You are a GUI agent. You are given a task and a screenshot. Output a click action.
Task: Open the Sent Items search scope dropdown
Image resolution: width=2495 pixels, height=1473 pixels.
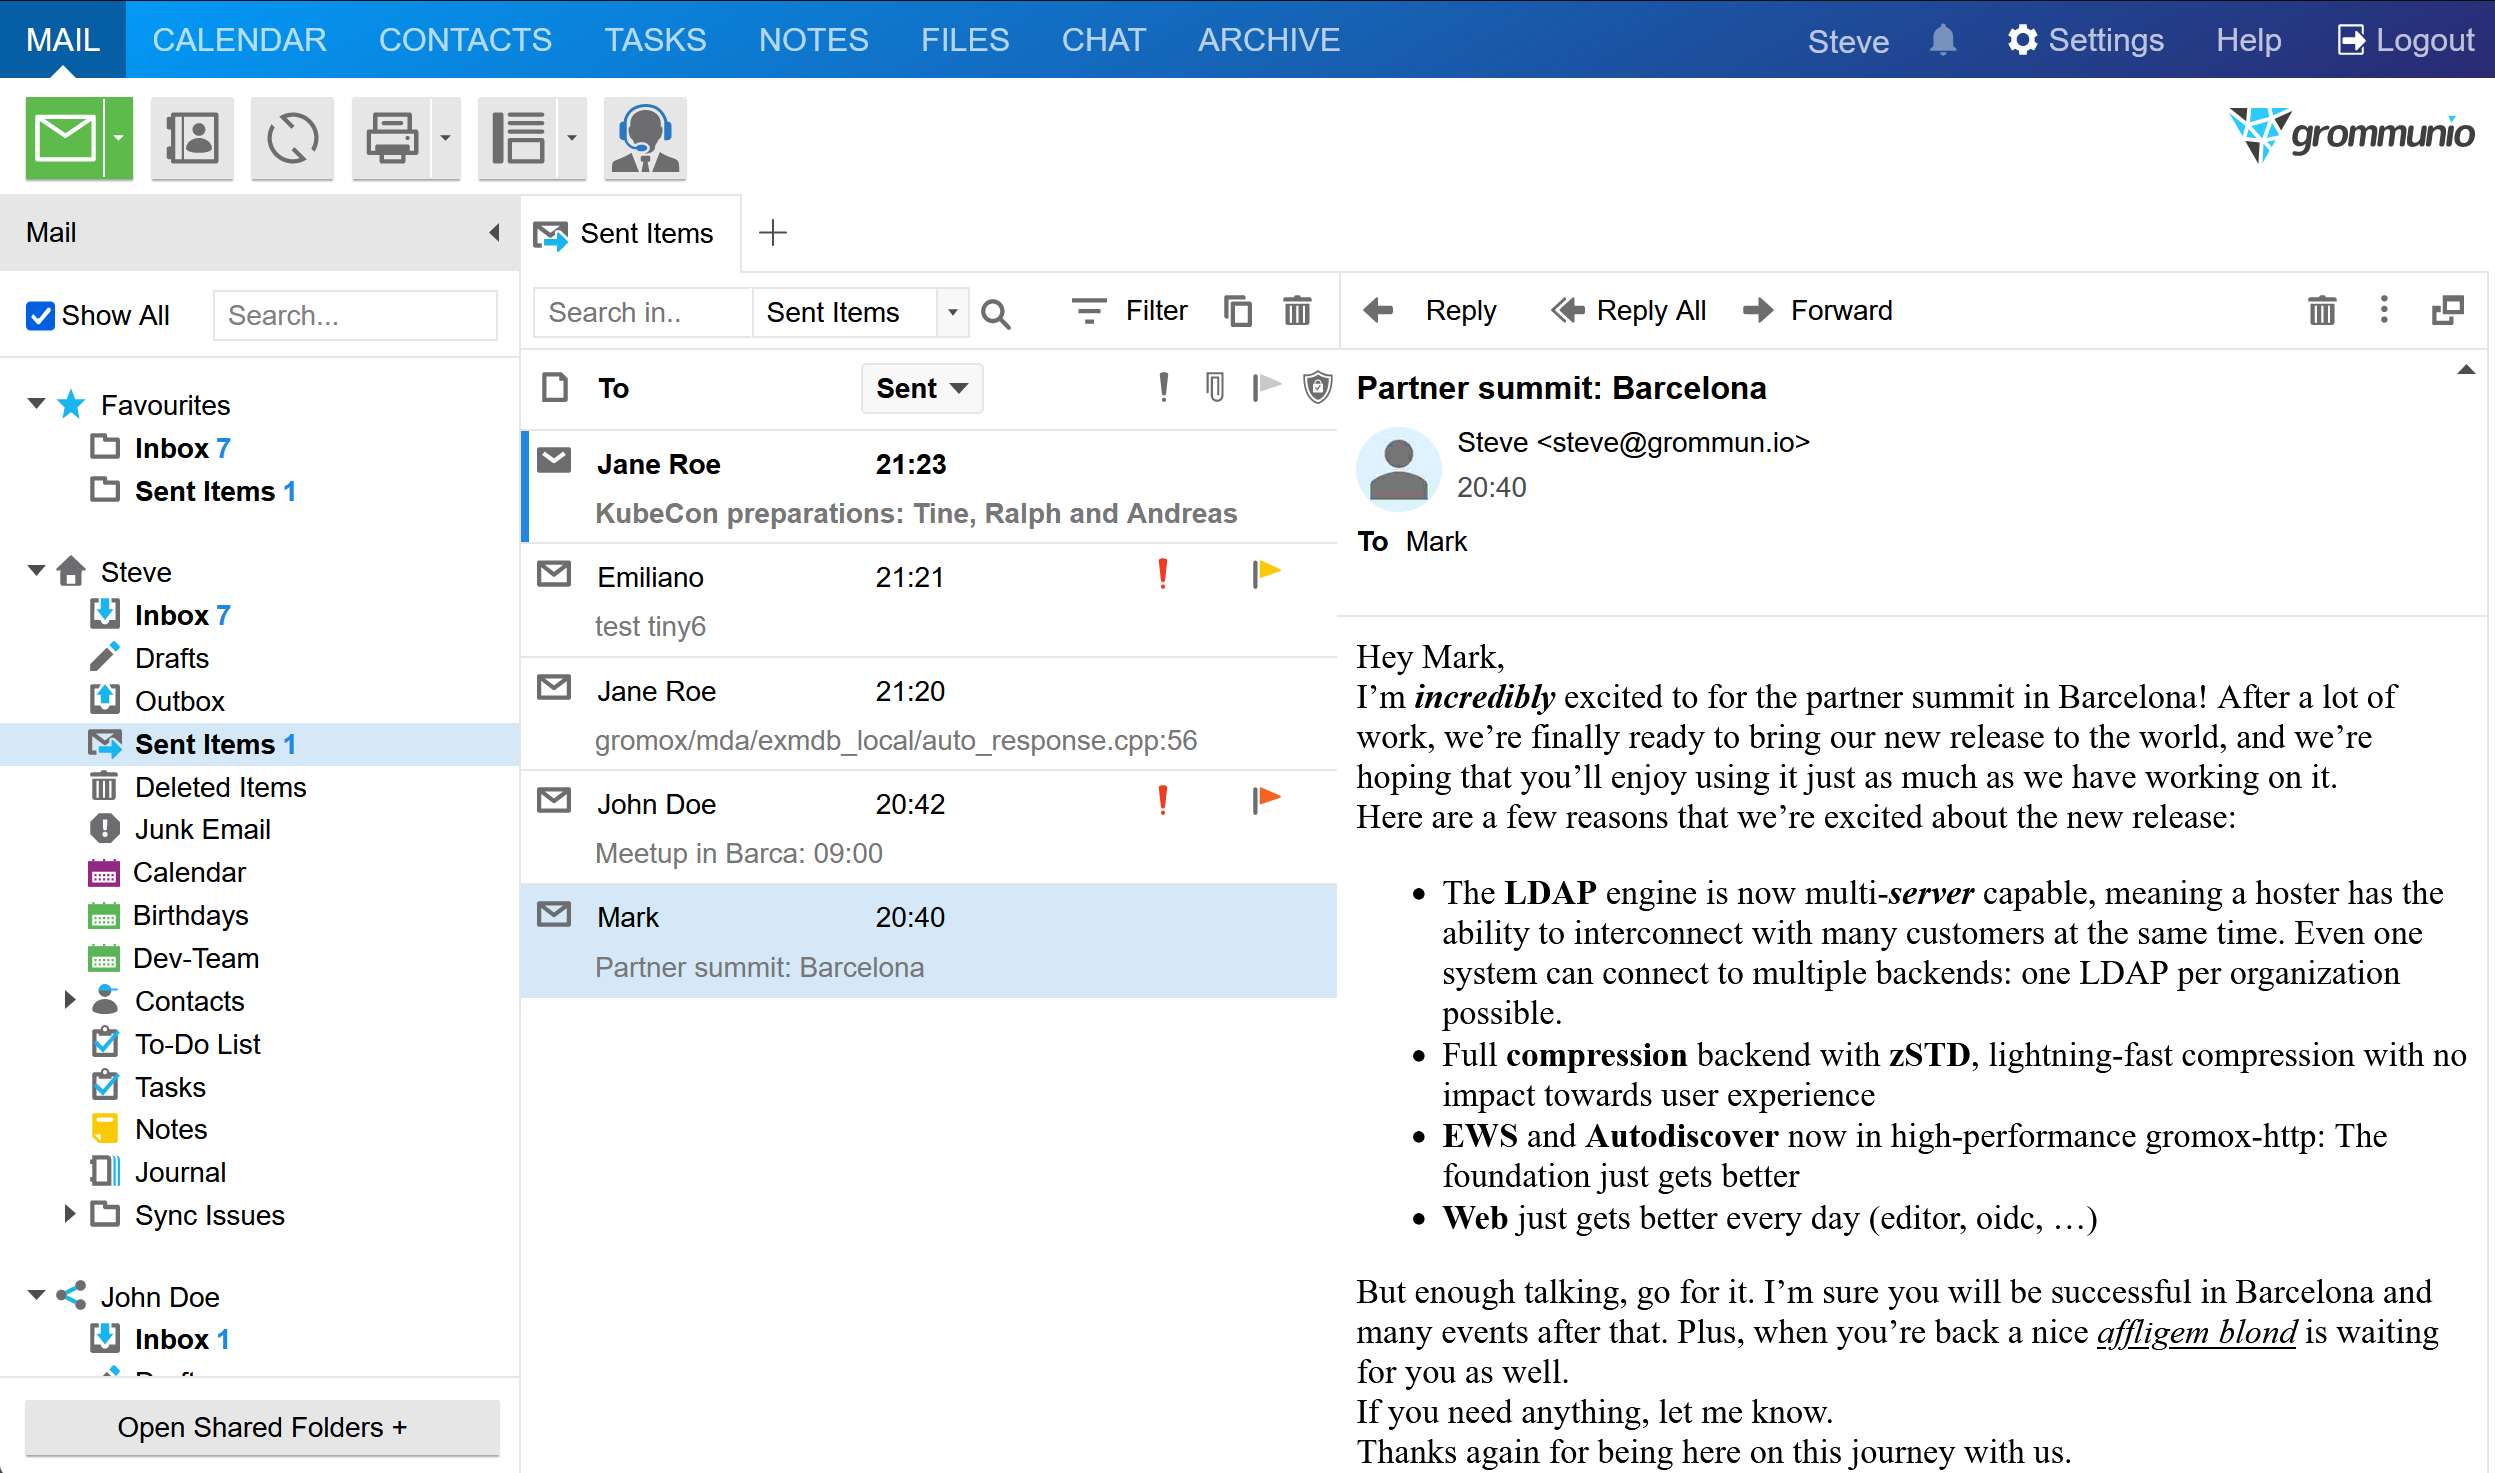pos(952,312)
